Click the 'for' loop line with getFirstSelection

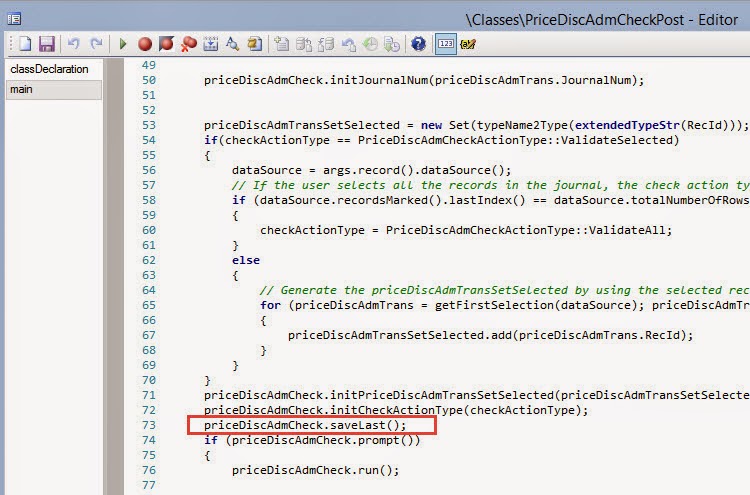(505, 305)
